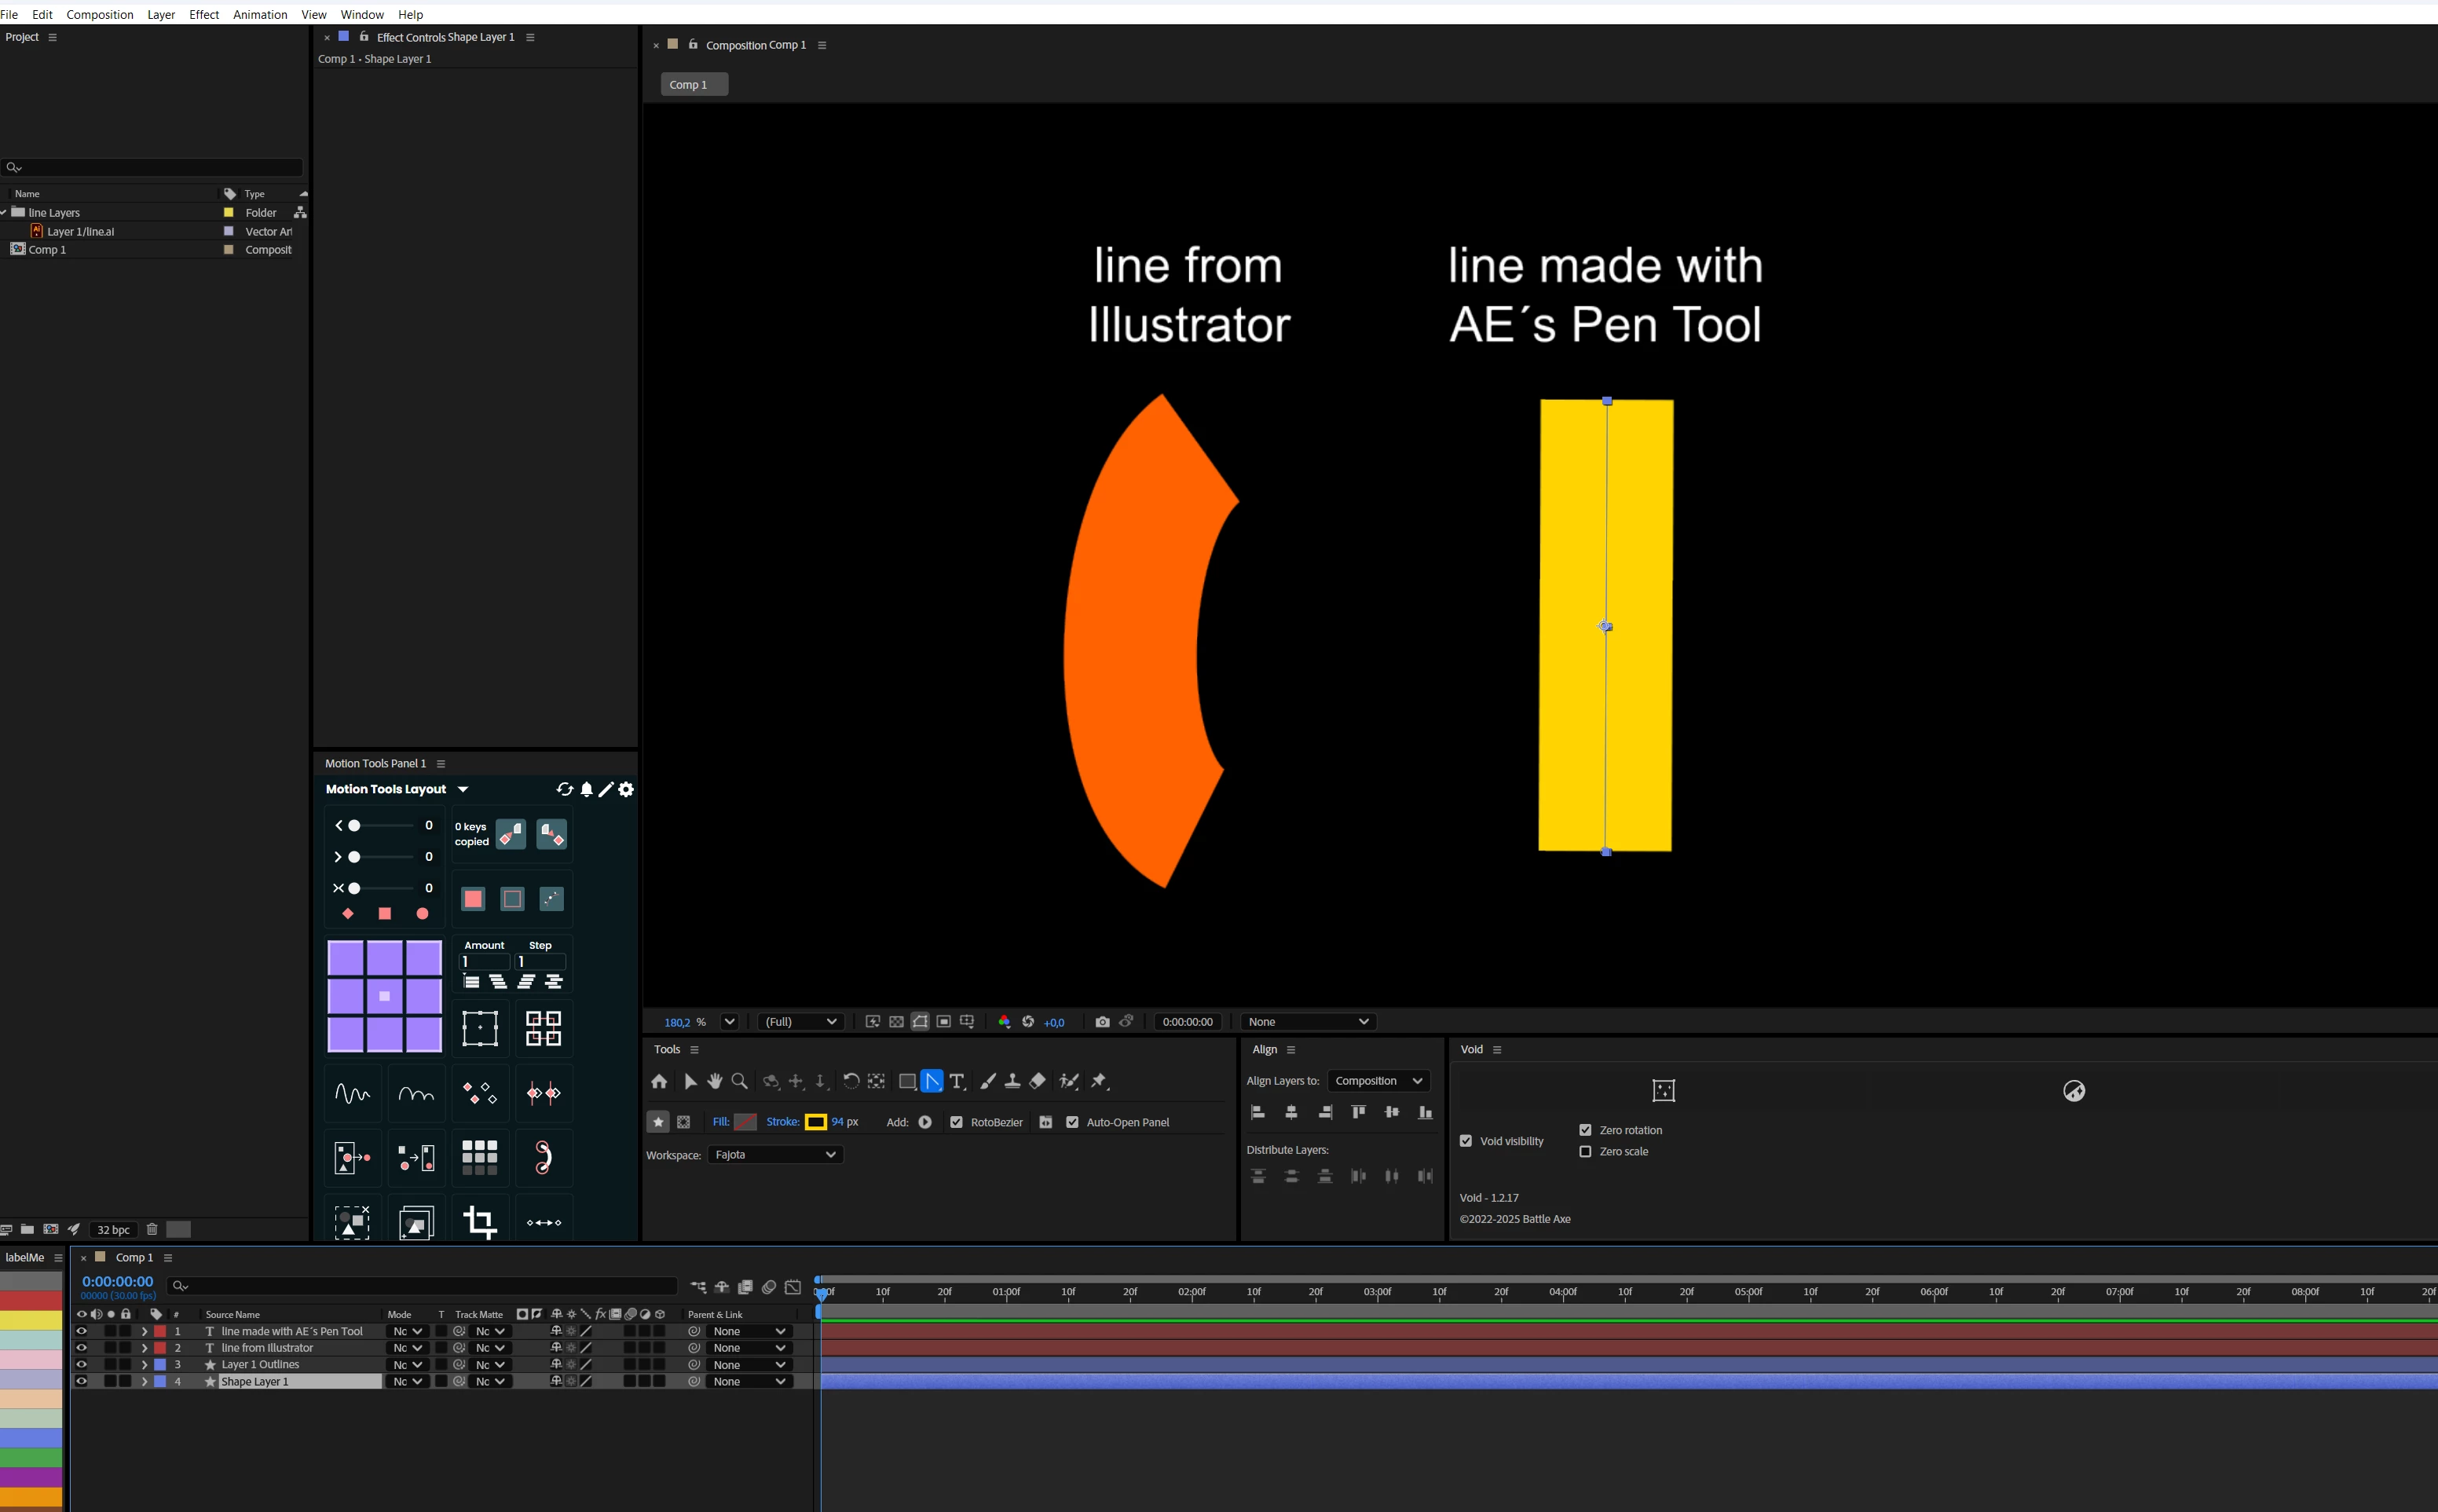
Task: Select the Clone Stamp tool
Action: click(1012, 1081)
